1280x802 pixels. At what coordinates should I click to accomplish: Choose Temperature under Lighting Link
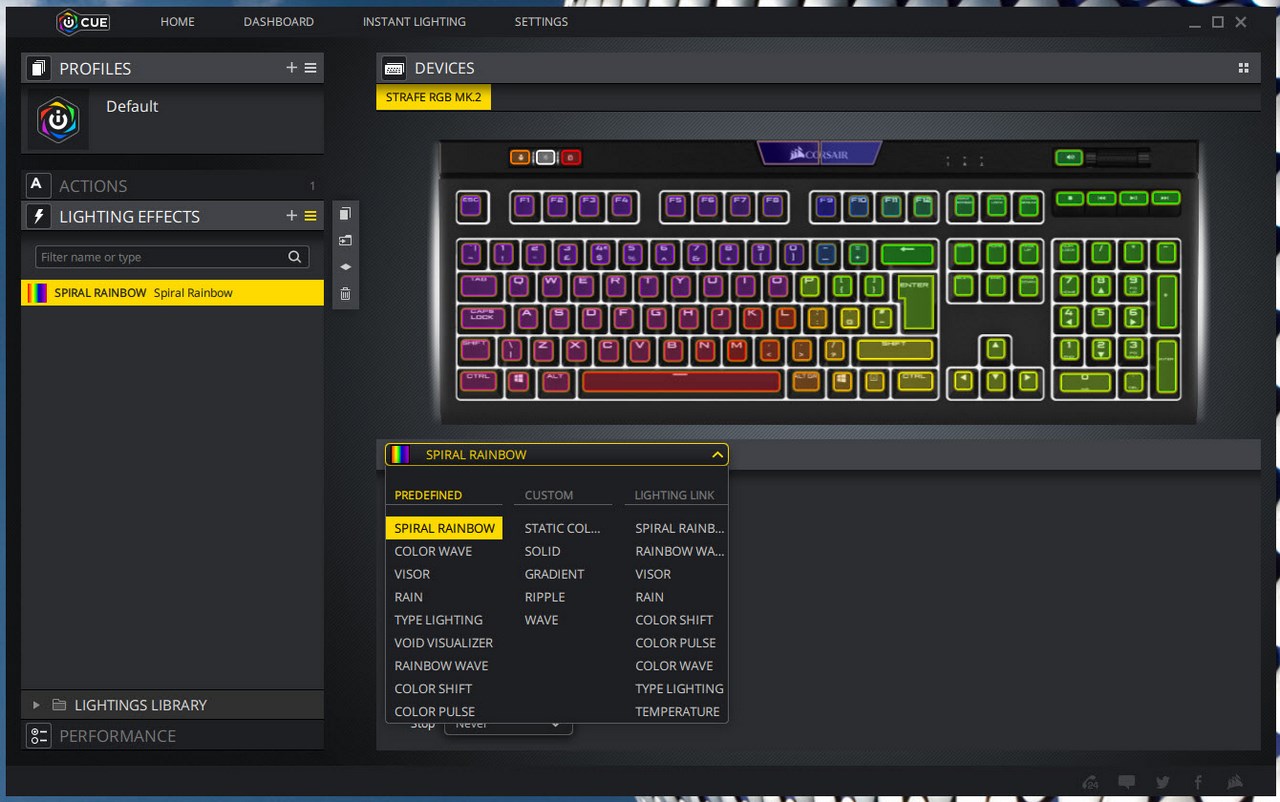[x=677, y=712]
